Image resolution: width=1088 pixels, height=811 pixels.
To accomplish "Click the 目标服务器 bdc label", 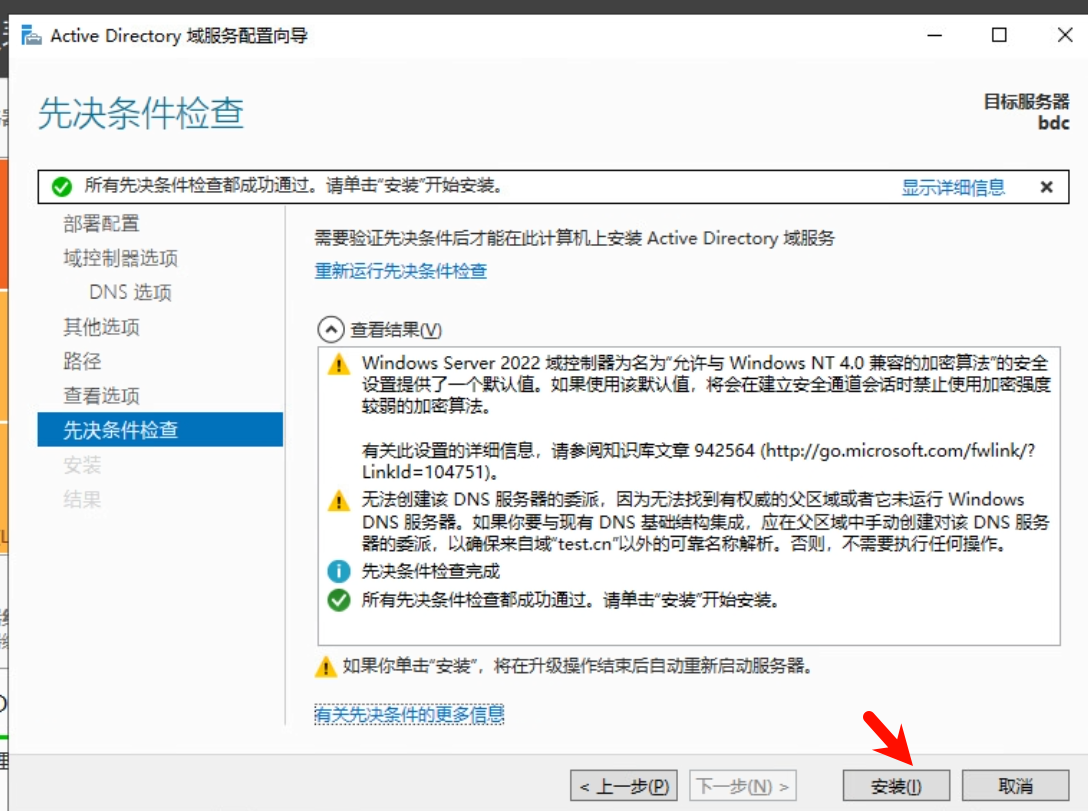I will pos(1026,112).
